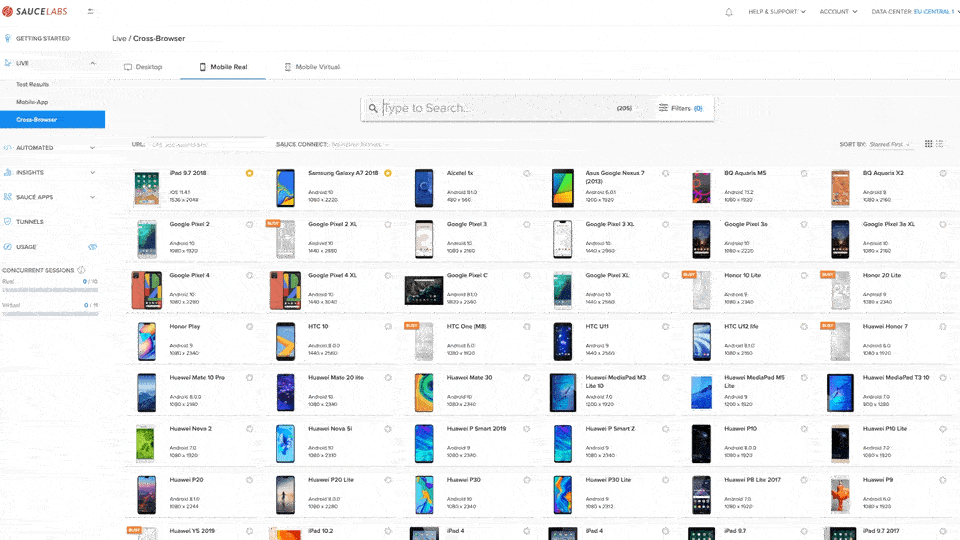This screenshot has width=960, height=540.
Task: Switch to grid view layout
Action: [x=928, y=144]
